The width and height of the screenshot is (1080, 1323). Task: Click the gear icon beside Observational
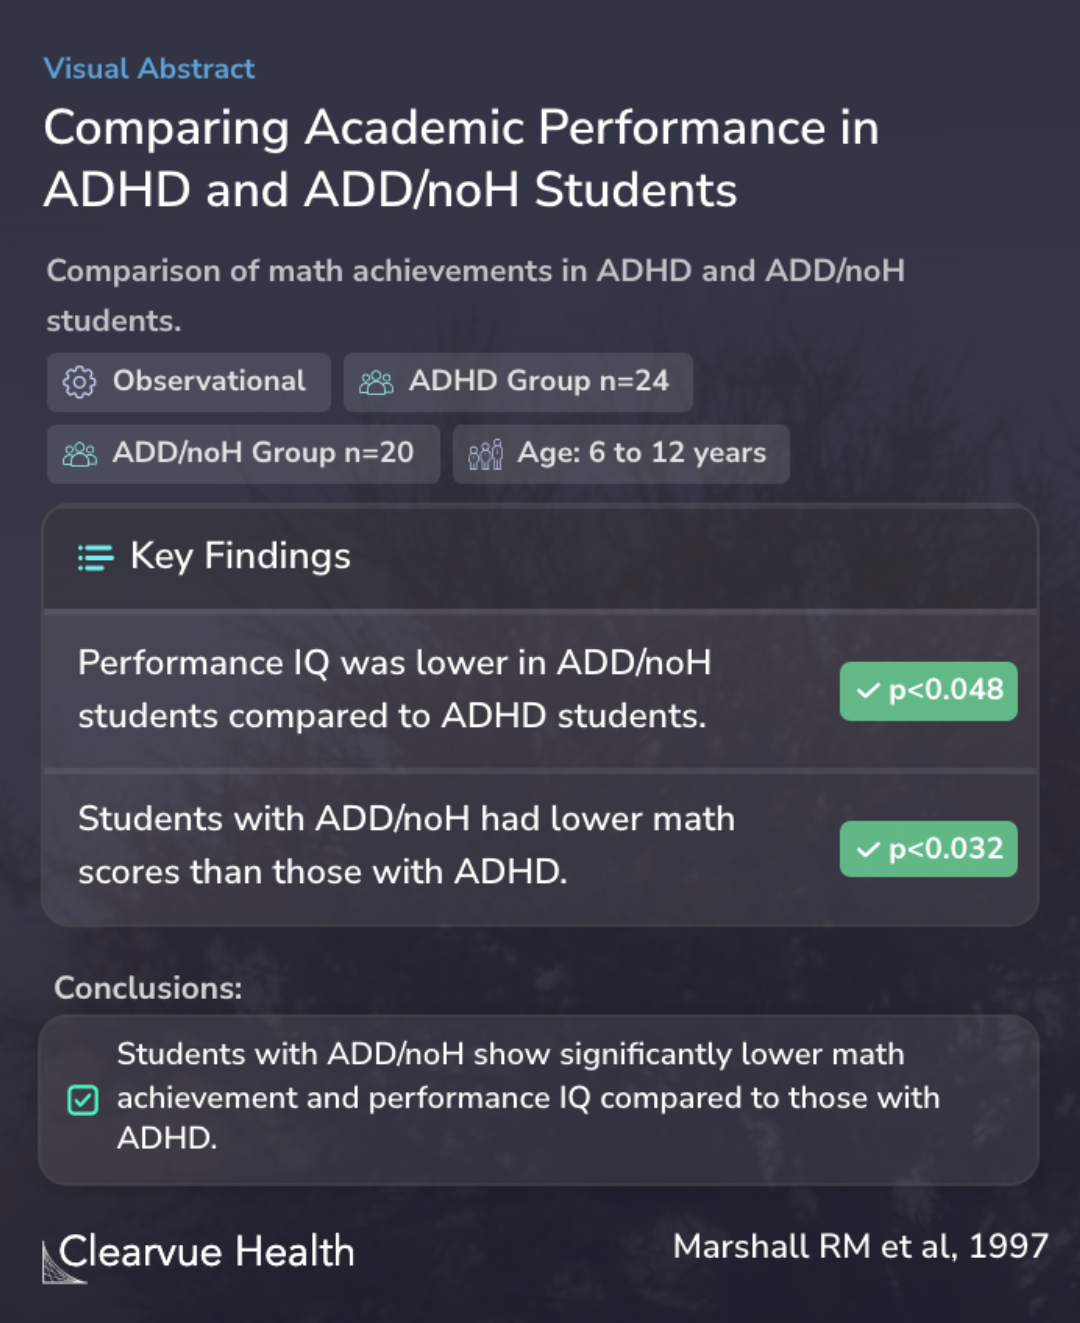[79, 382]
